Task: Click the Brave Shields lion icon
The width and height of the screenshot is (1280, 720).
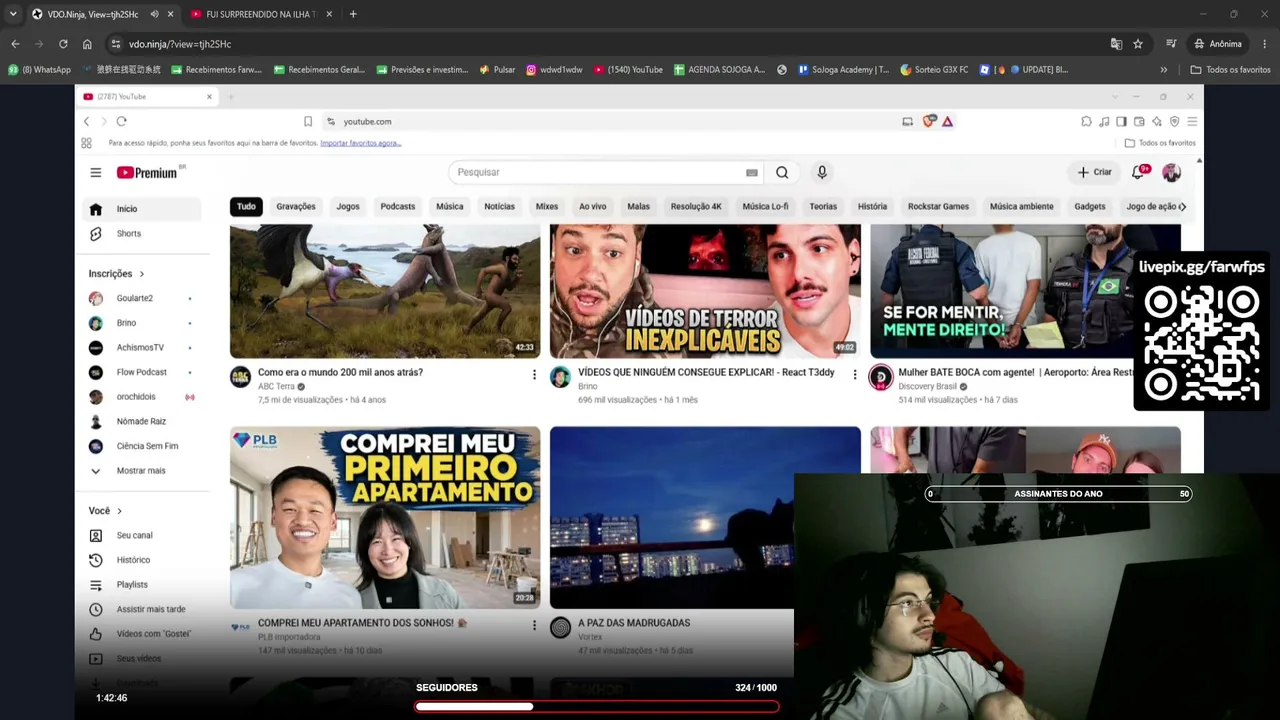Action: [x=929, y=121]
